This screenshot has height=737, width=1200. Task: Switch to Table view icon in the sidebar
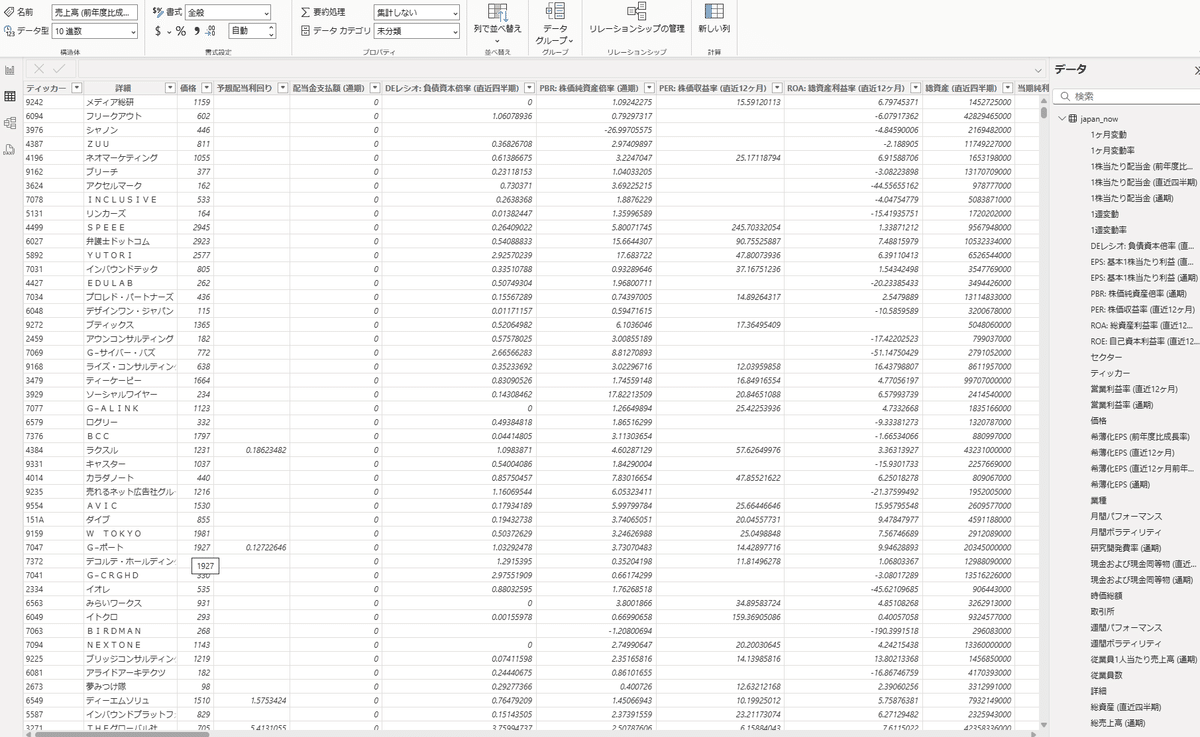pos(10,96)
